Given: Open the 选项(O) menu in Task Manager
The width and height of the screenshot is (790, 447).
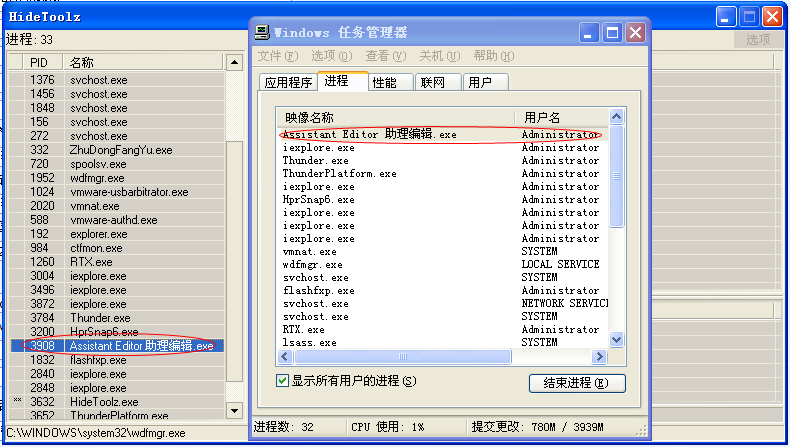Looking at the screenshot, I should (x=332, y=55).
